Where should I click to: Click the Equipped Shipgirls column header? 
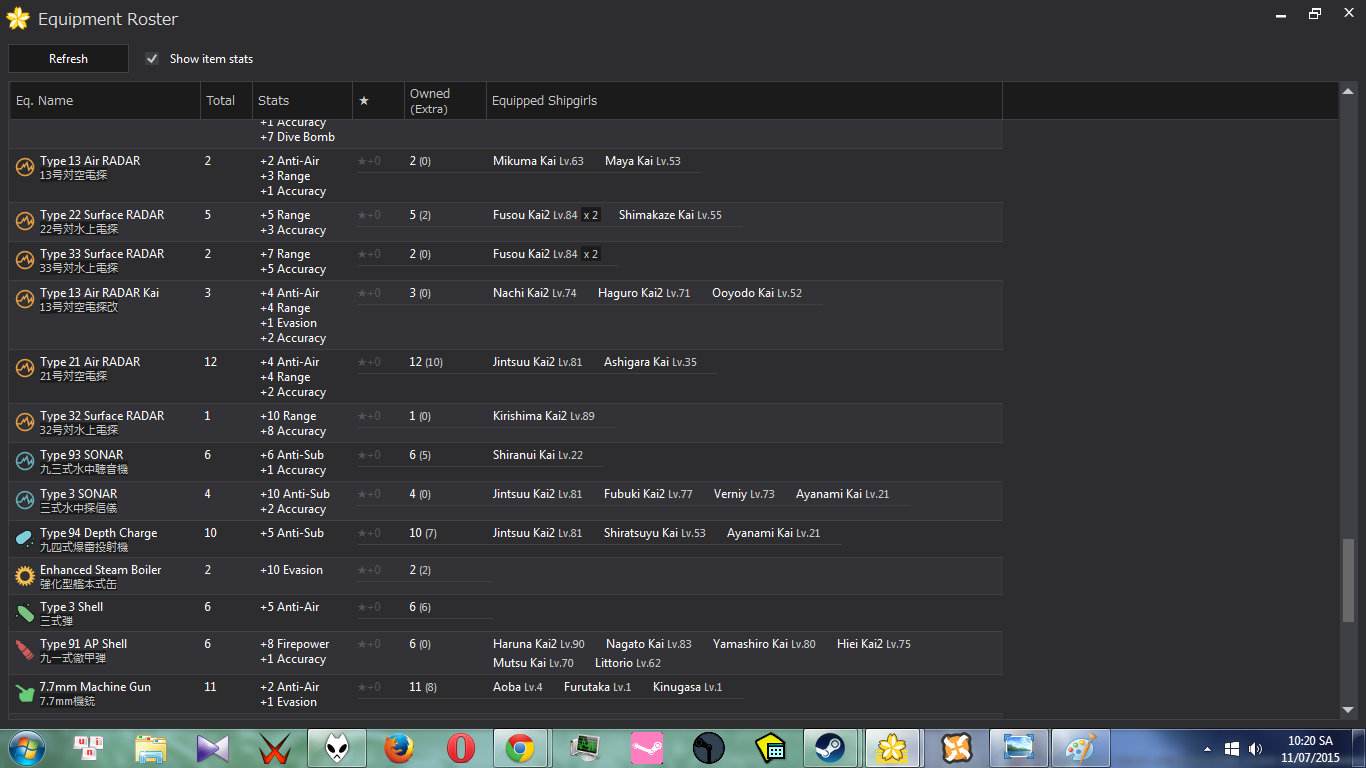pos(744,100)
